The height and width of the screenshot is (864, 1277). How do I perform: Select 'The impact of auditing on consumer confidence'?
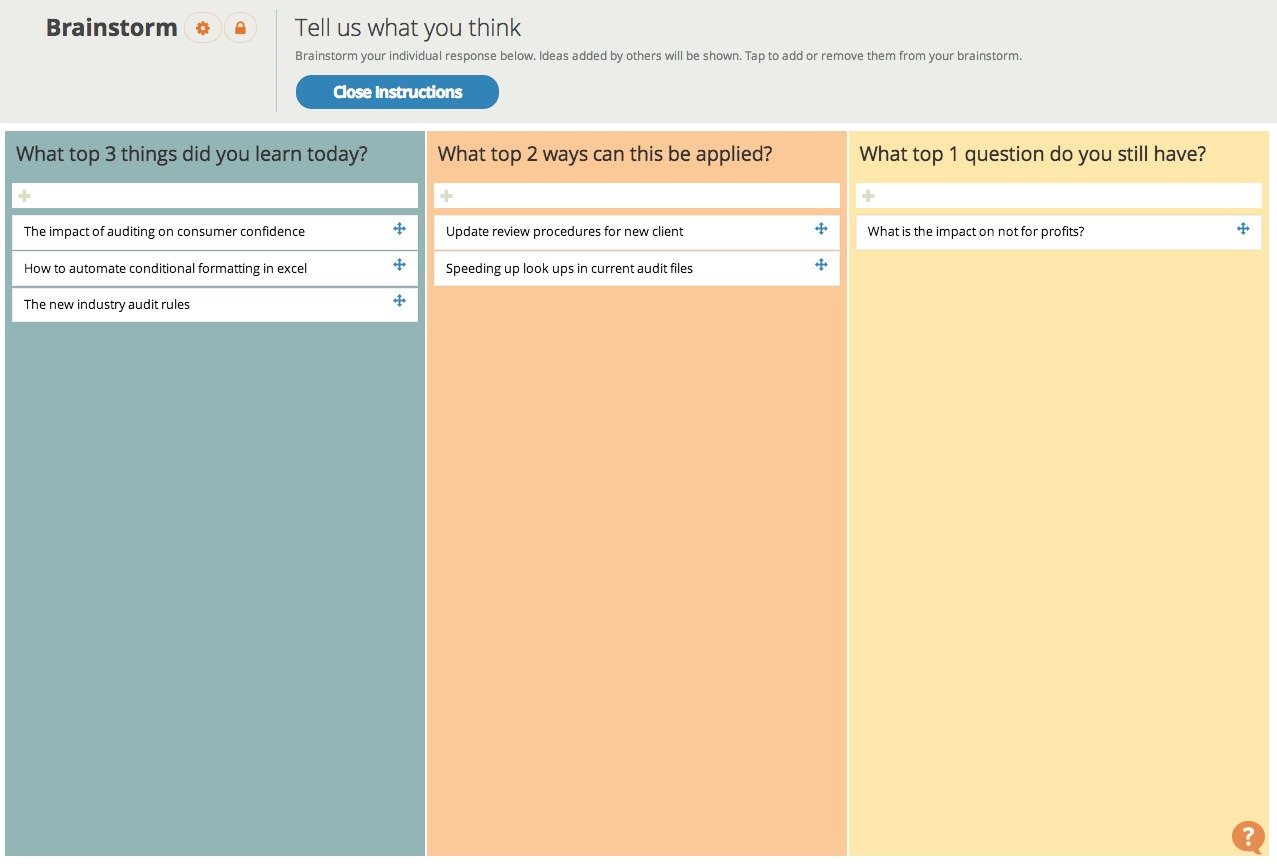tap(215, 232)
